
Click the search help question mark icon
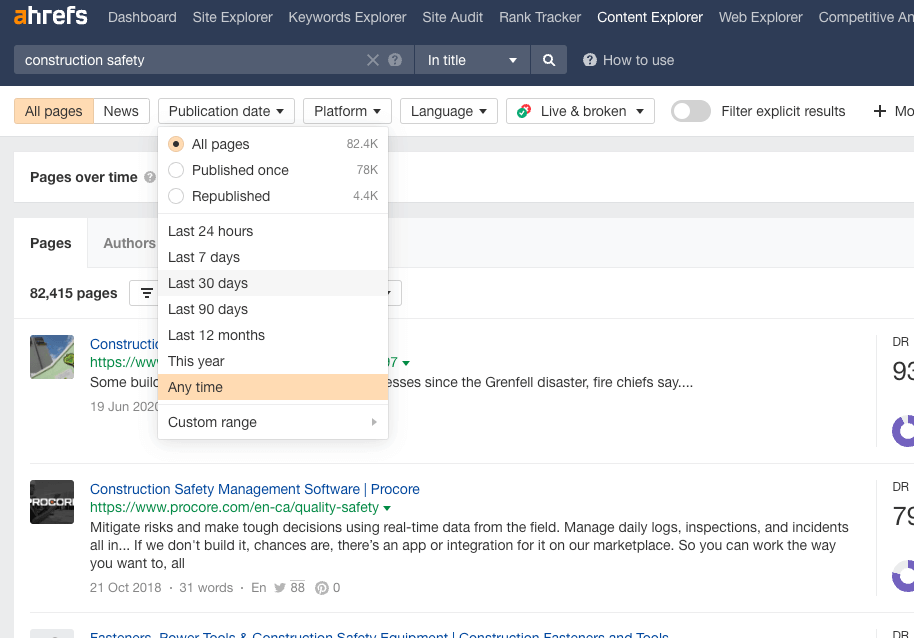[x=395, y=60]
